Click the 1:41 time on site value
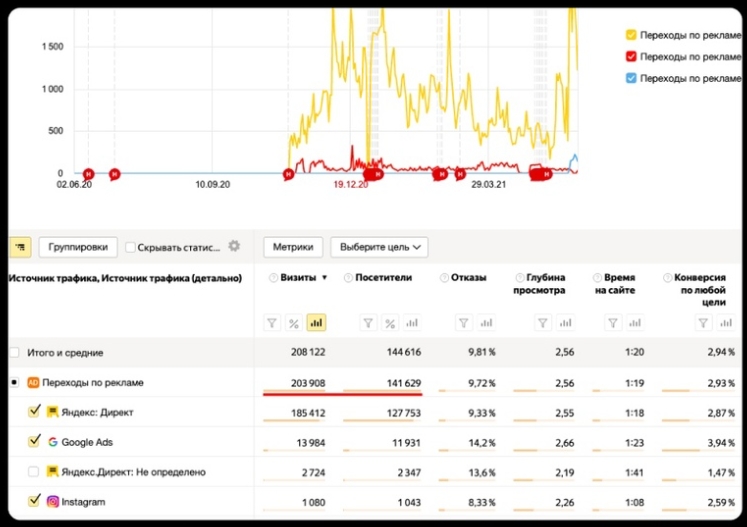The width and height of the screenshot is (747, 527). (x=635, y=473)
